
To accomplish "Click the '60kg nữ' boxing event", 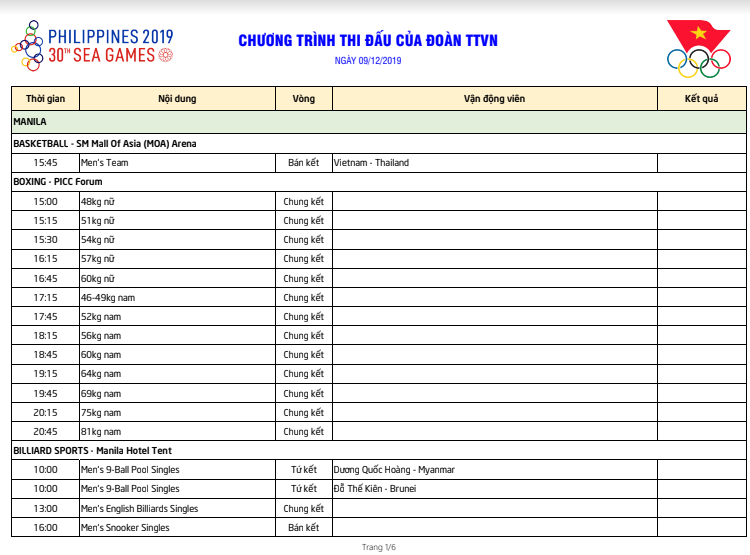I will coord(177,278).
